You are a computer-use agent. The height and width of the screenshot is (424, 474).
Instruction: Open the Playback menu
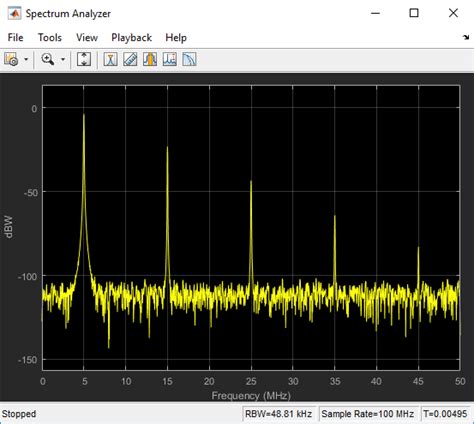click(131, 38)
